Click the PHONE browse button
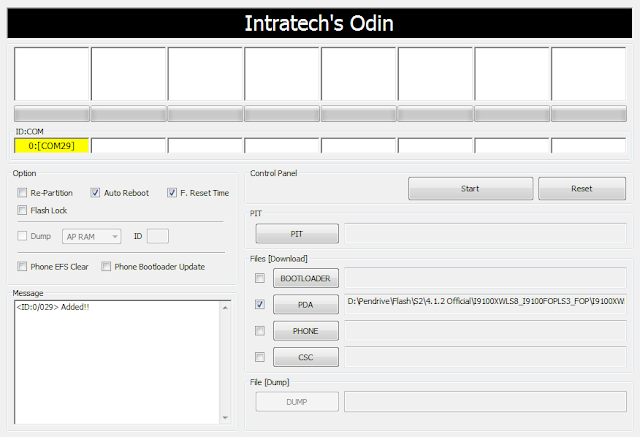The height and width of the screenshot is (437, 640). (x=306, y=331)
